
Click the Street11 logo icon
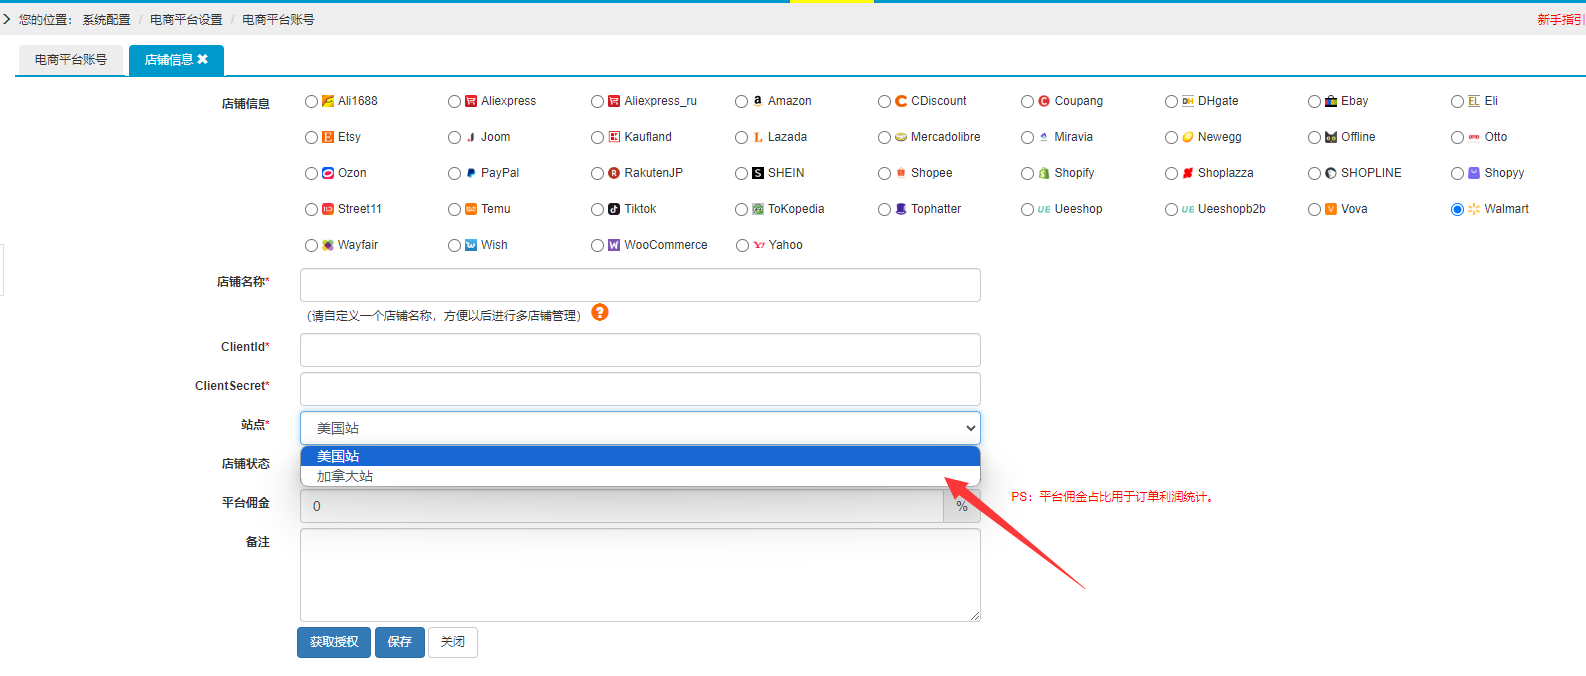click(328, 209)
